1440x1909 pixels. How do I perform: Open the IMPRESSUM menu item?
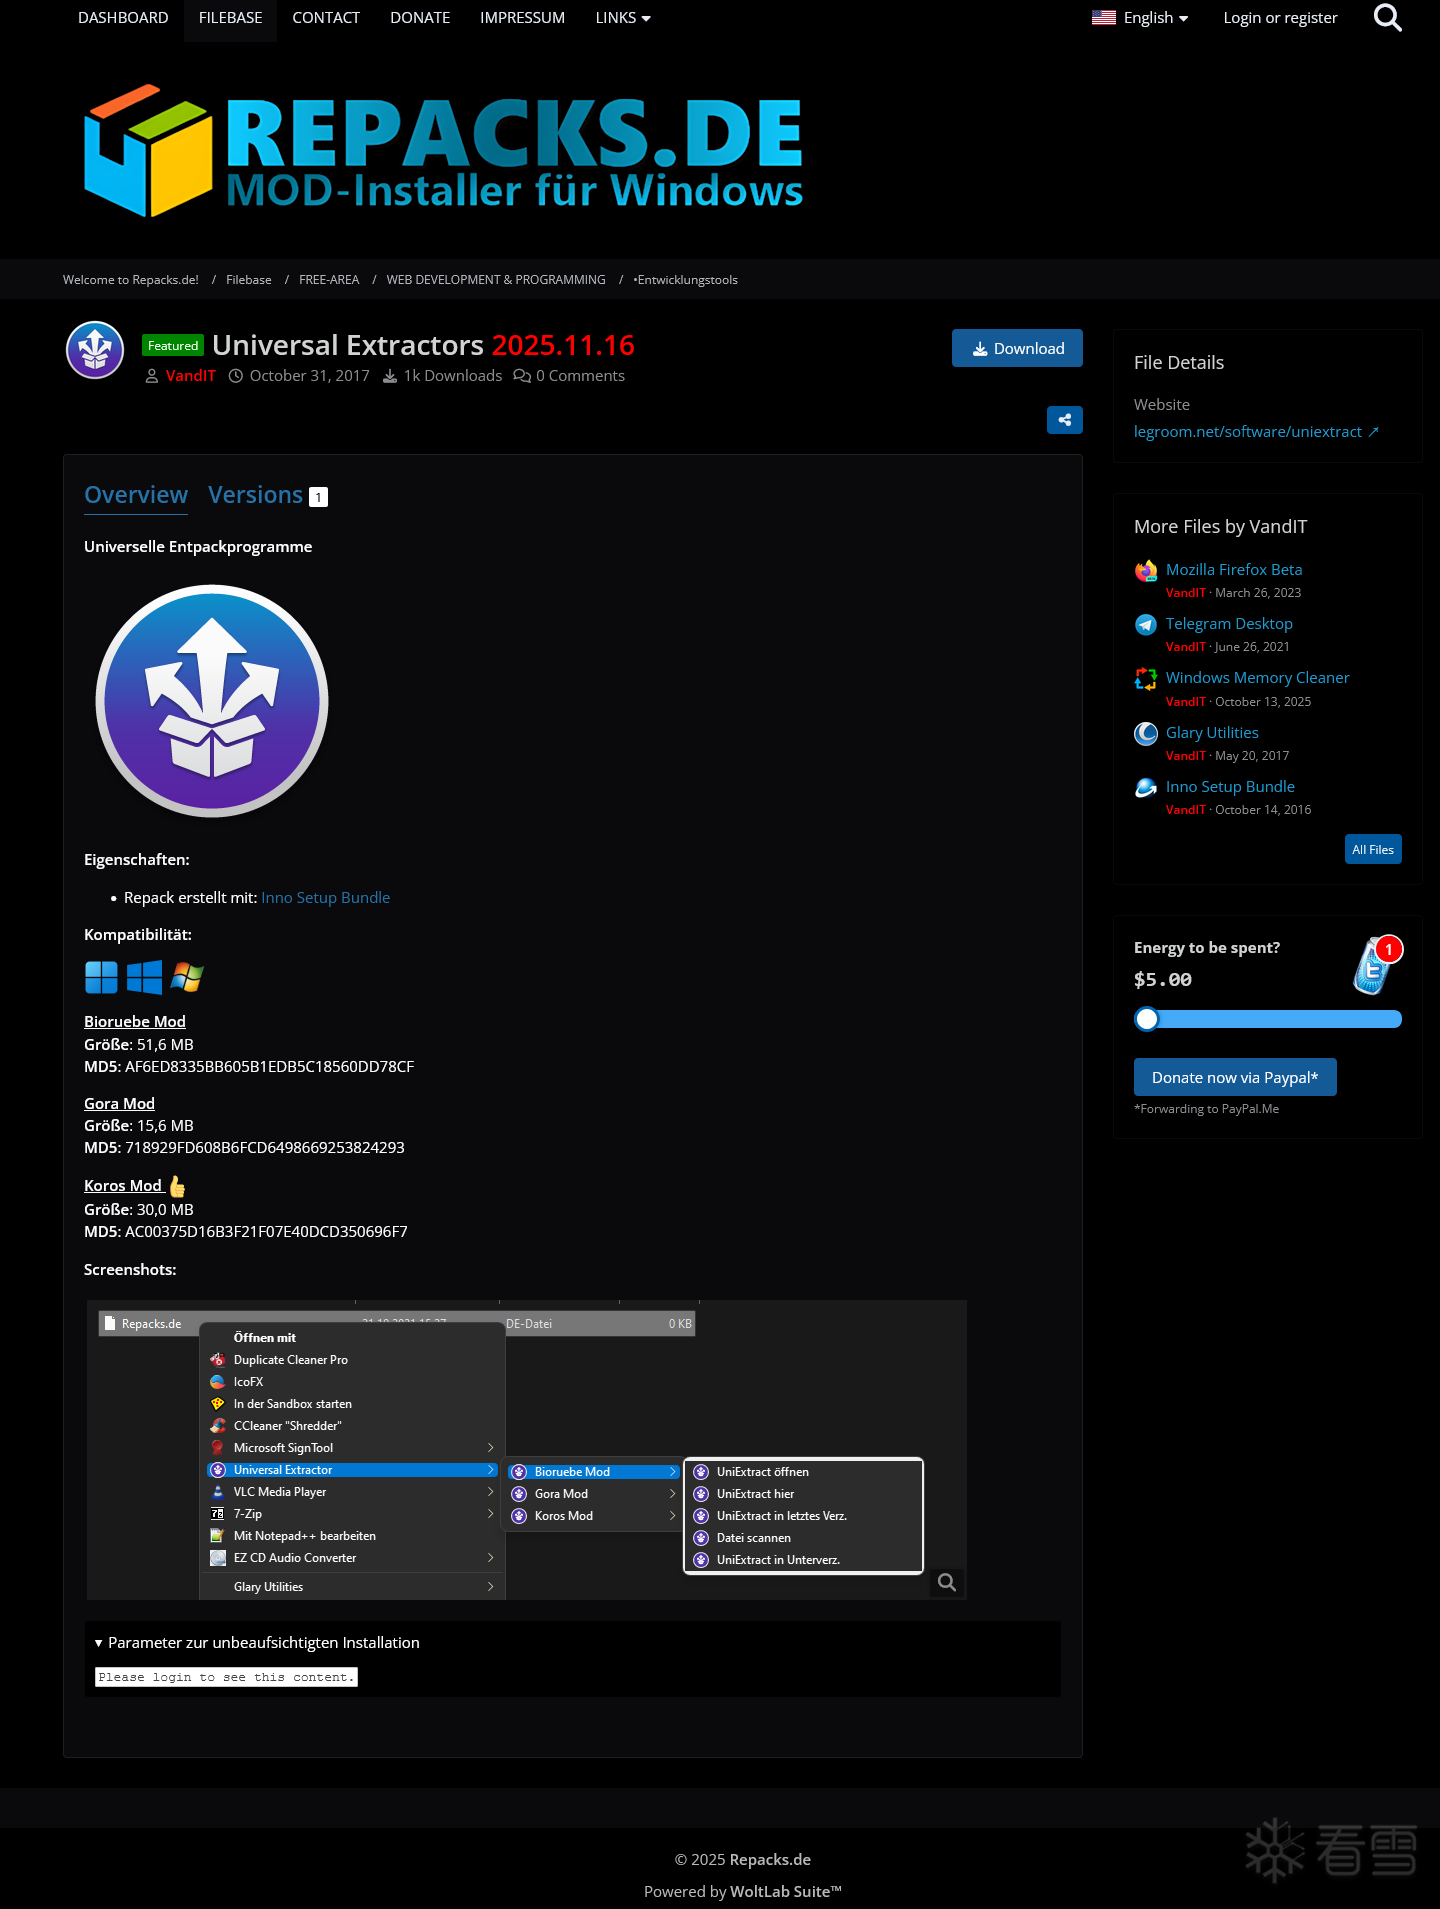[522, 18]
